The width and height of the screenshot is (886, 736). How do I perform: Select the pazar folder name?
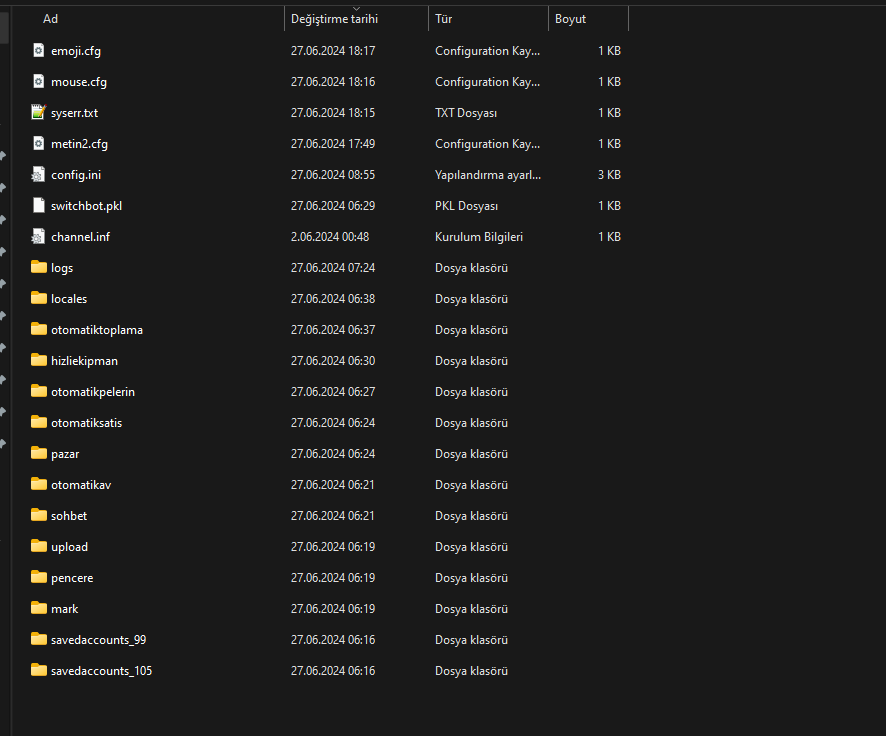coord(65,454)
